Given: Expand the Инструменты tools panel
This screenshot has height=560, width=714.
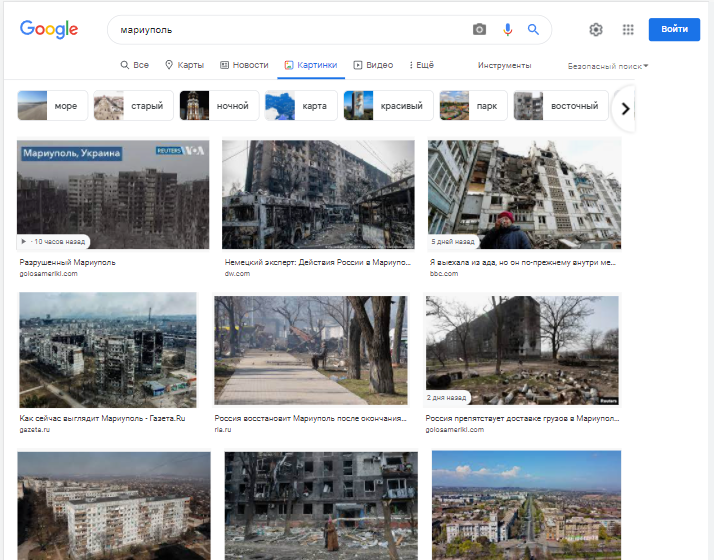Looking at the screenshot, I should click(504, 66).
